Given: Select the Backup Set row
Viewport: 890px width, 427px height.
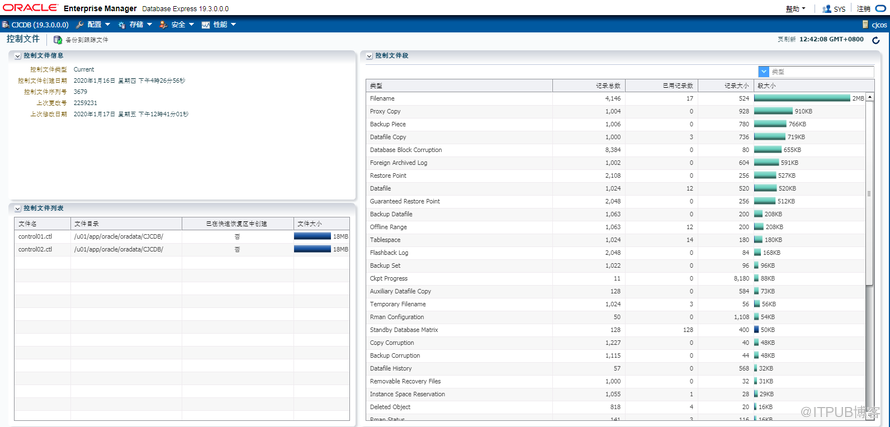Looking at the screenshot, I should click(616, 266).
